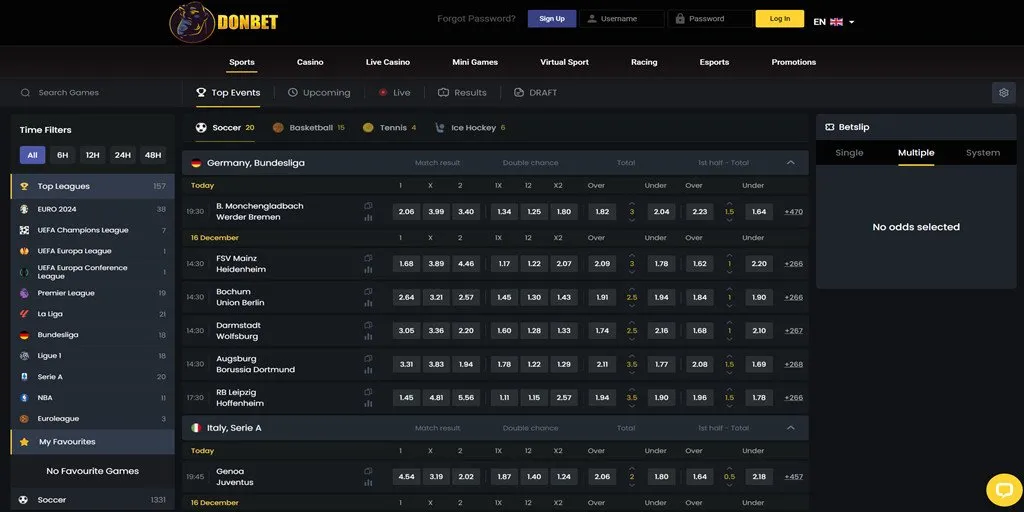Screen dimensions: 1024x512
Task: Open statistics icon for Bochum vs Union Berlin
Action: (x=368, y=303)
